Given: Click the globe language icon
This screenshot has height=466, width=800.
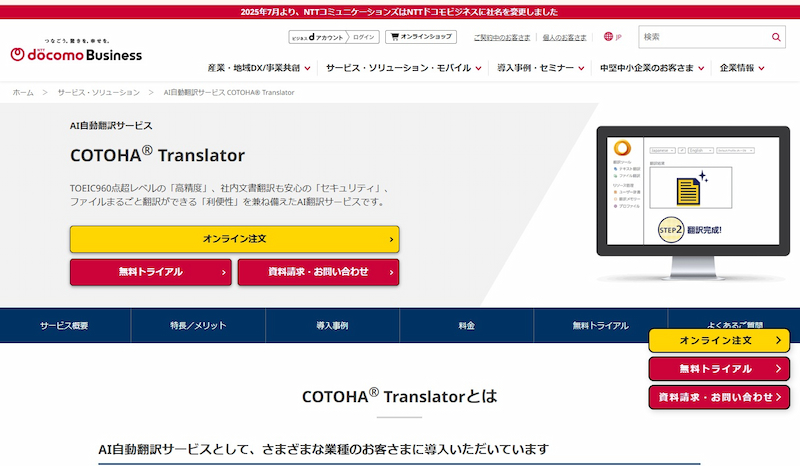Looking at the screenshot, I should (x=608, y=37).
